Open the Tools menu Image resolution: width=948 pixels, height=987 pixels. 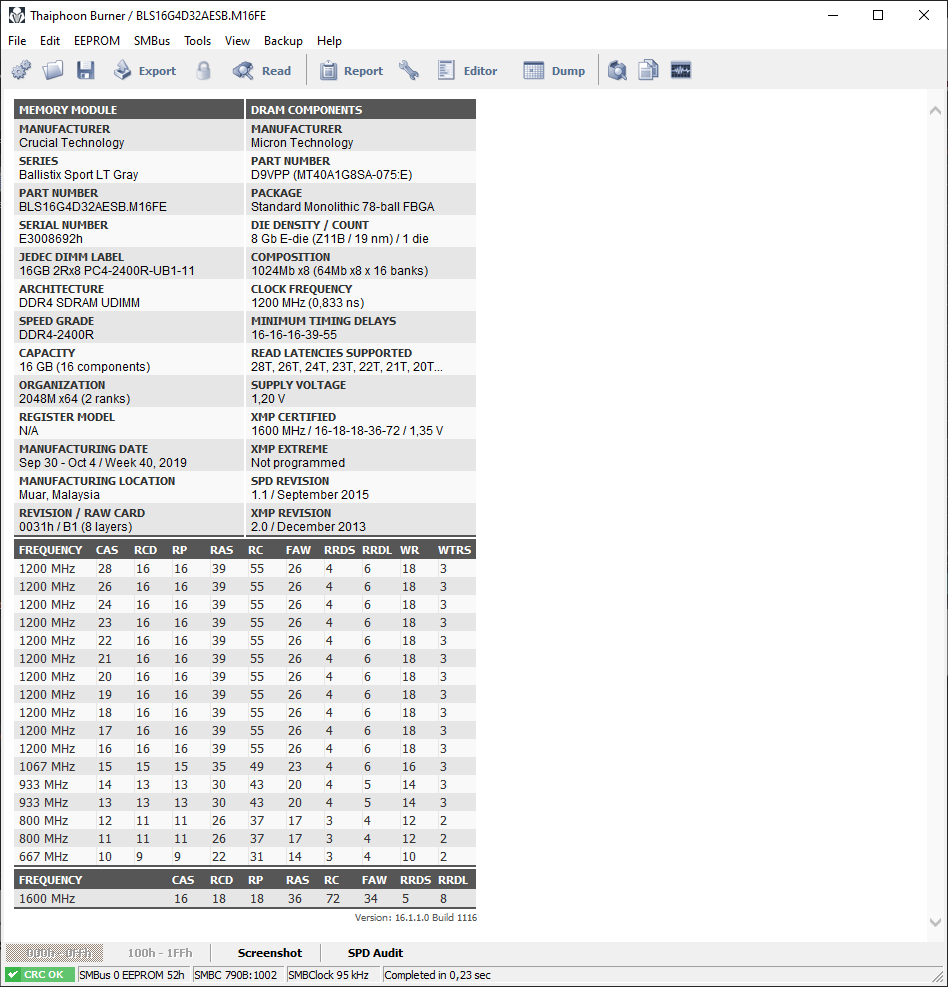(x=198, y=41)
